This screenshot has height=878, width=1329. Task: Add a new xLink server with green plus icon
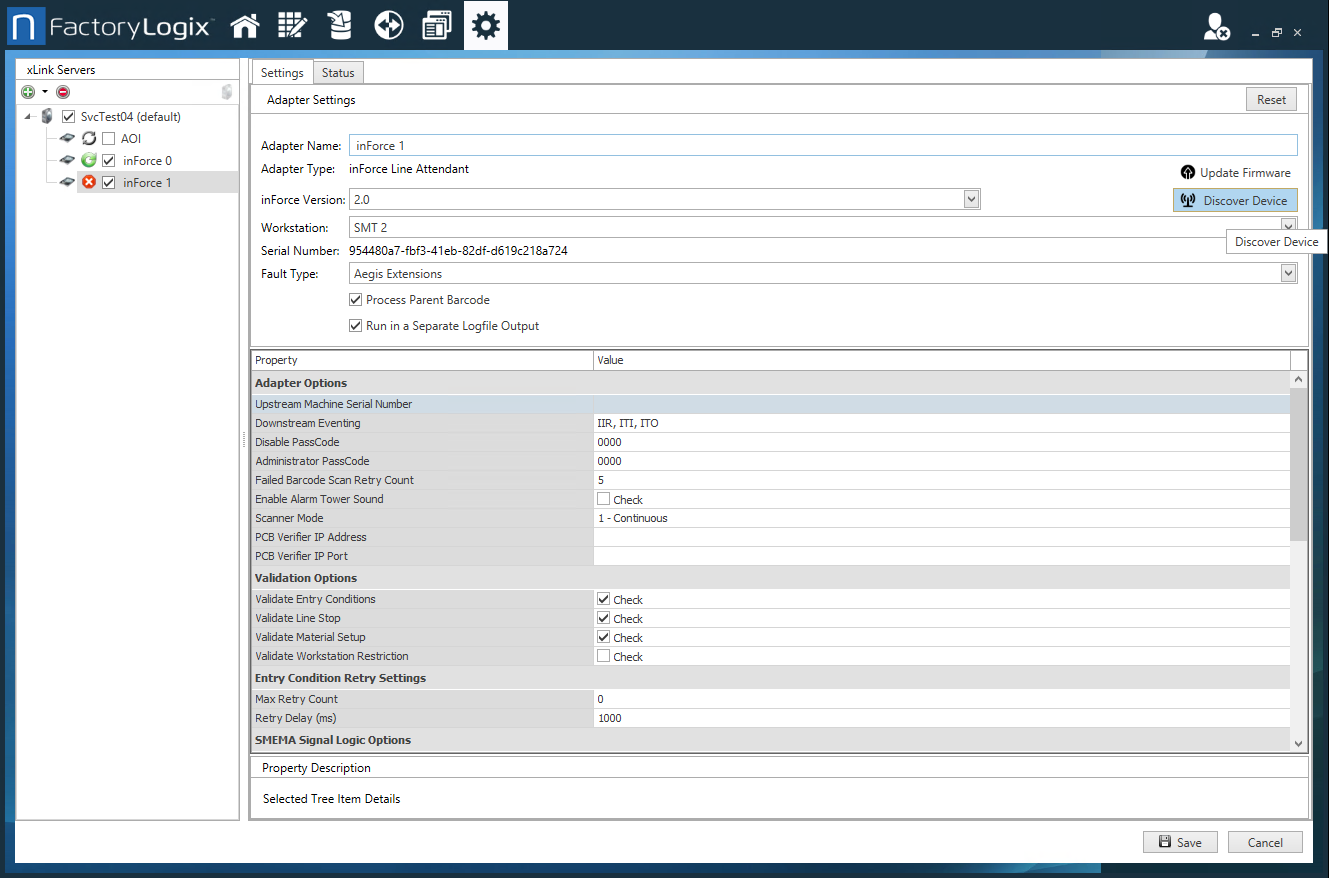27,91
